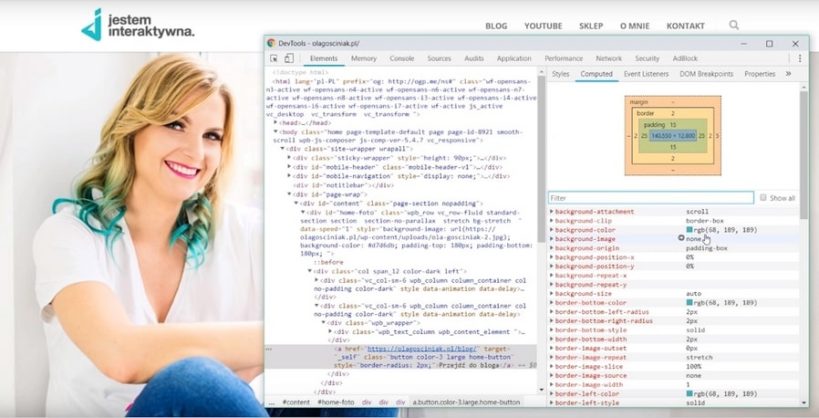Expand the mobile-header div node
The height and width of the screenshot is (418, 819).
pyautogui.click(x=289, y=167)
